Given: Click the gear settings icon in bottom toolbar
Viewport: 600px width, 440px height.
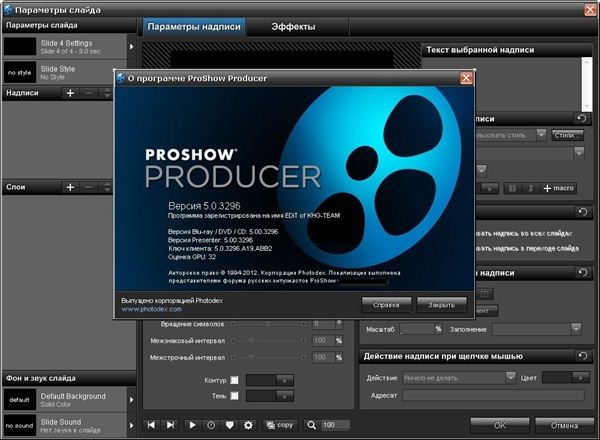Looking at the screenshot, I should tap(249, 425).
